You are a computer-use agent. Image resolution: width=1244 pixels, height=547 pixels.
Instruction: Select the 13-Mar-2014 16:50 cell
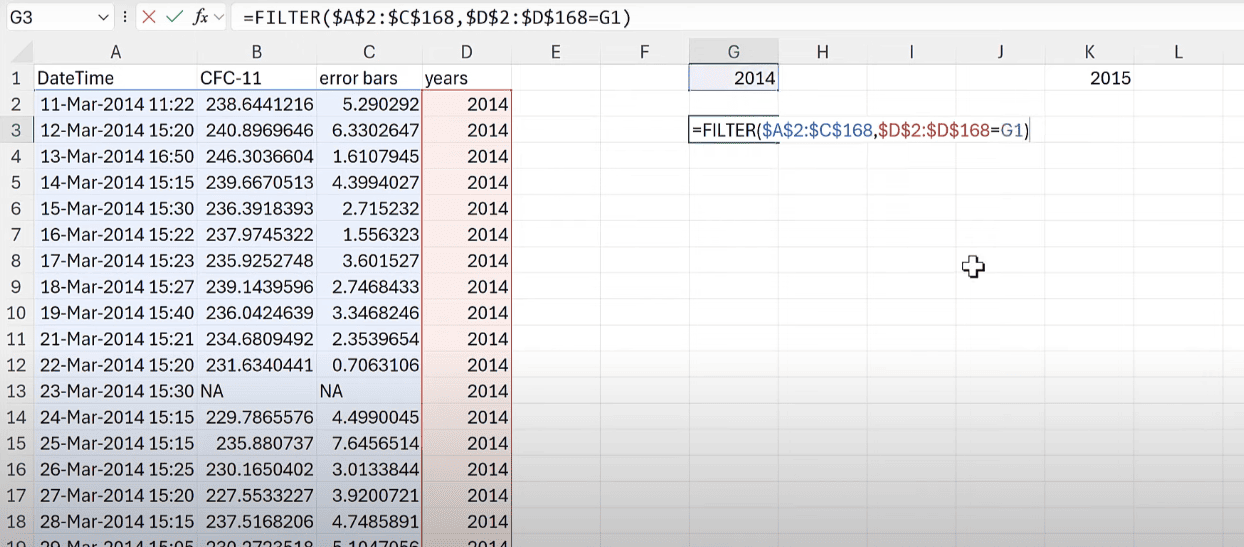tap(116, 156)
